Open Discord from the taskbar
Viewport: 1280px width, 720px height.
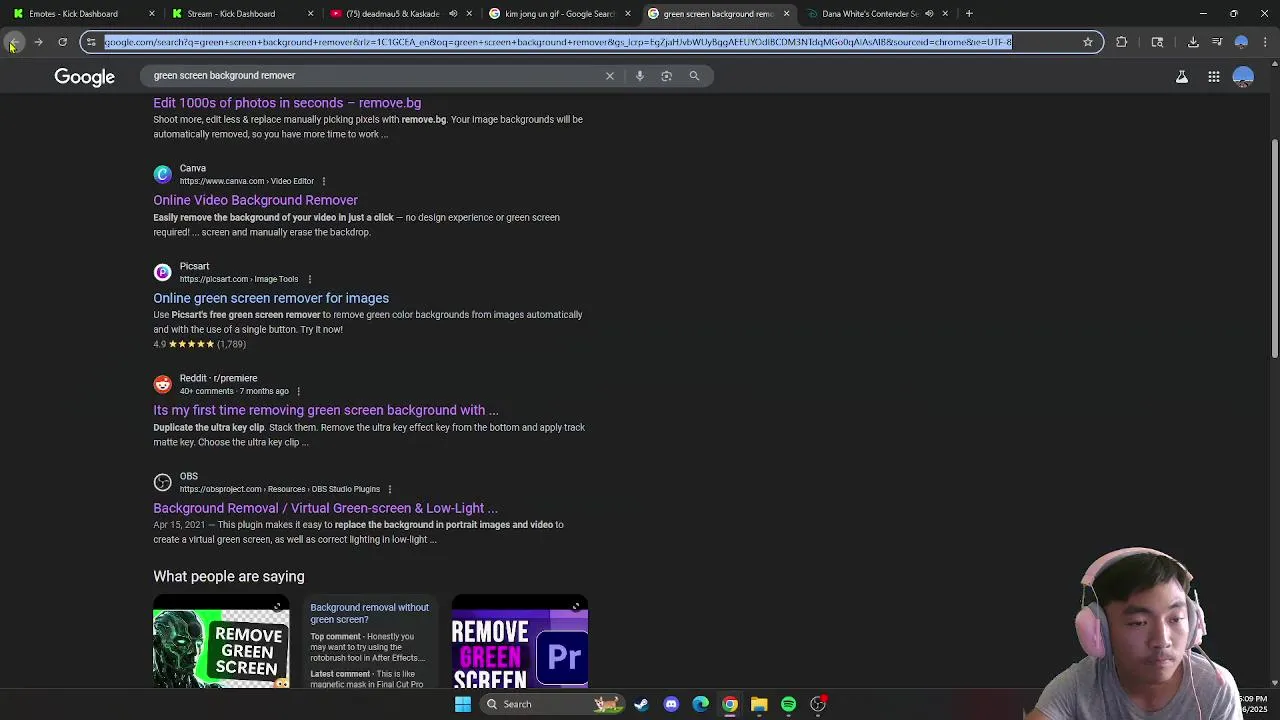671,704
